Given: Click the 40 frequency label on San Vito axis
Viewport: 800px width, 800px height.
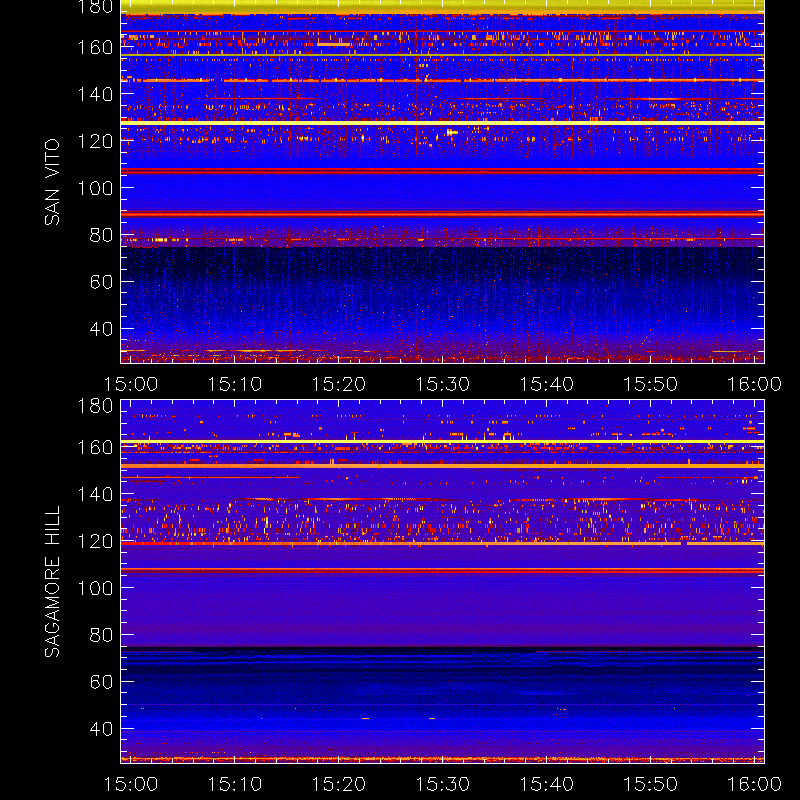Looking at the screenshot, I should point(101,329).
